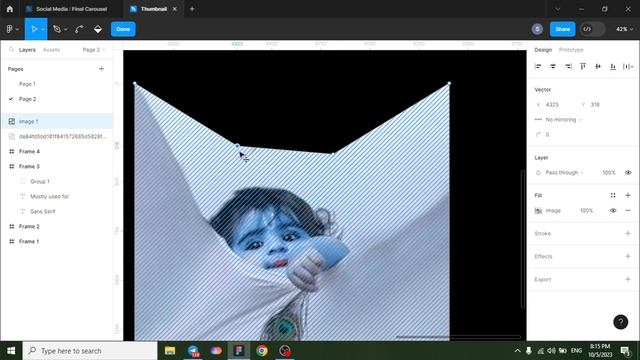Screen dimensions: 640x360
Task: Align right using the alignment icon
Action: 568,67
